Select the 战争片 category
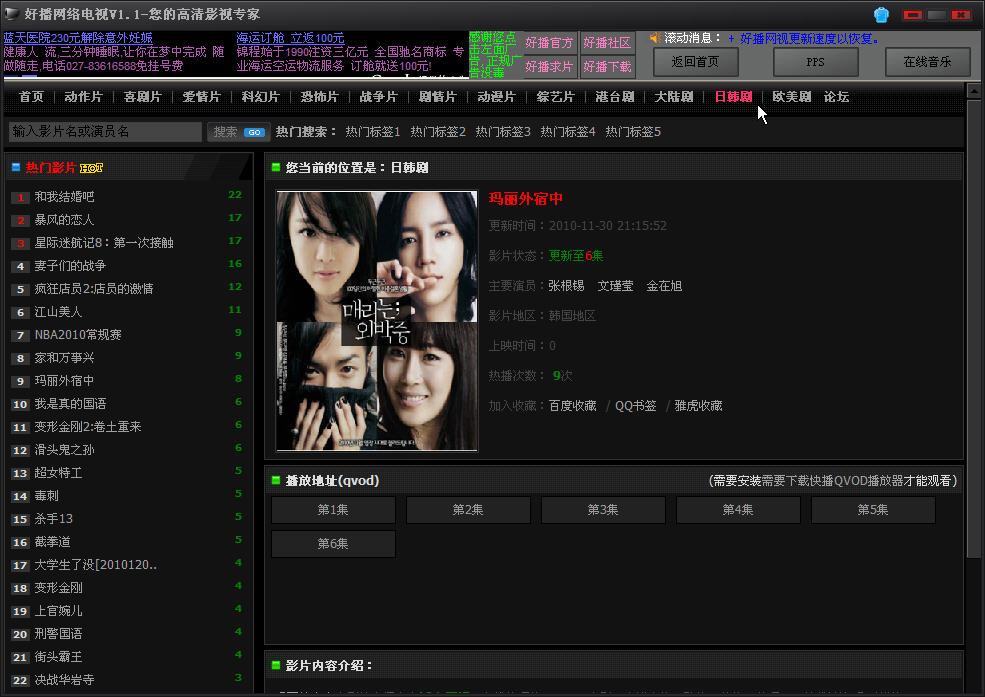 coord(378,97)
